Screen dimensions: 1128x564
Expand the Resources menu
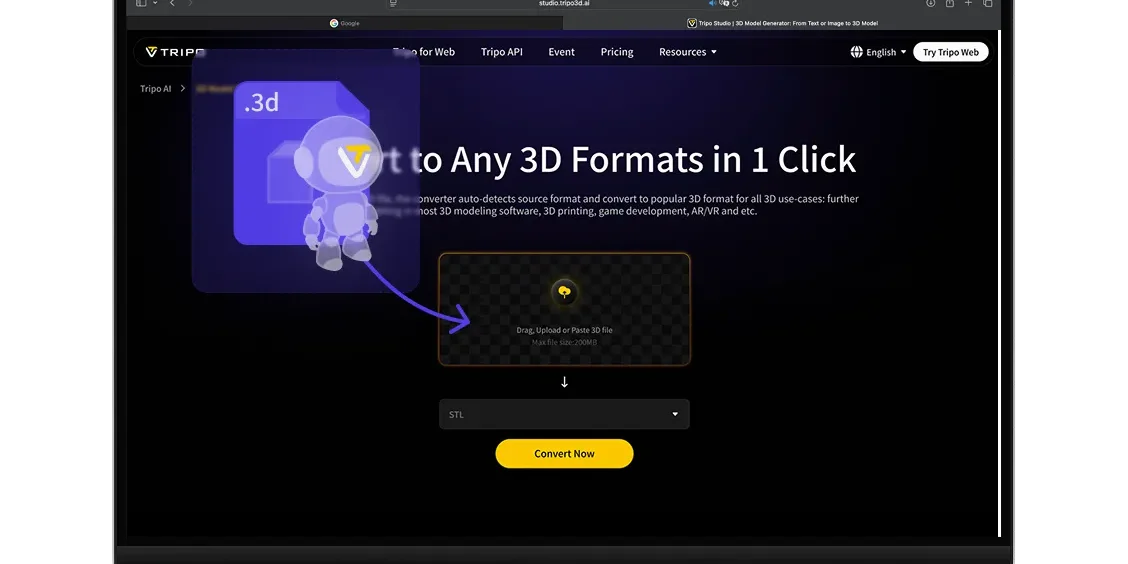(688, 52)
